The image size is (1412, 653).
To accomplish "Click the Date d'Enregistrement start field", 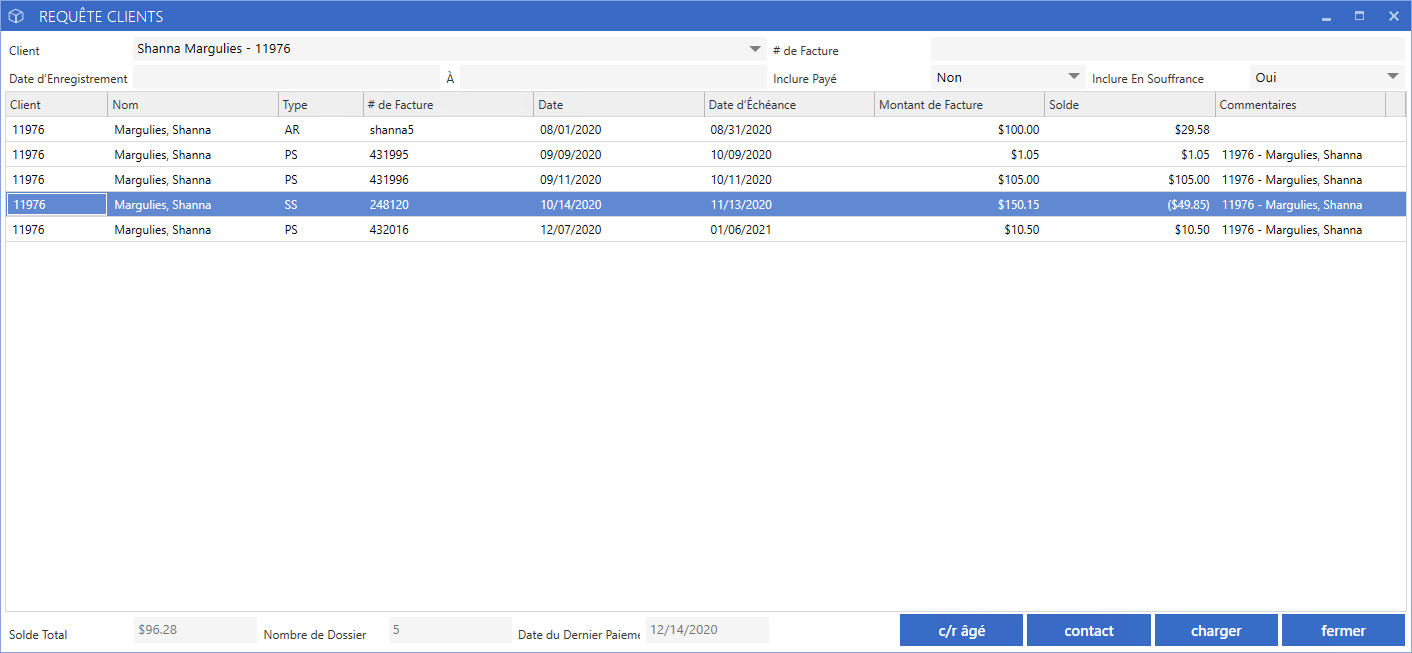I will click(286, 77).
